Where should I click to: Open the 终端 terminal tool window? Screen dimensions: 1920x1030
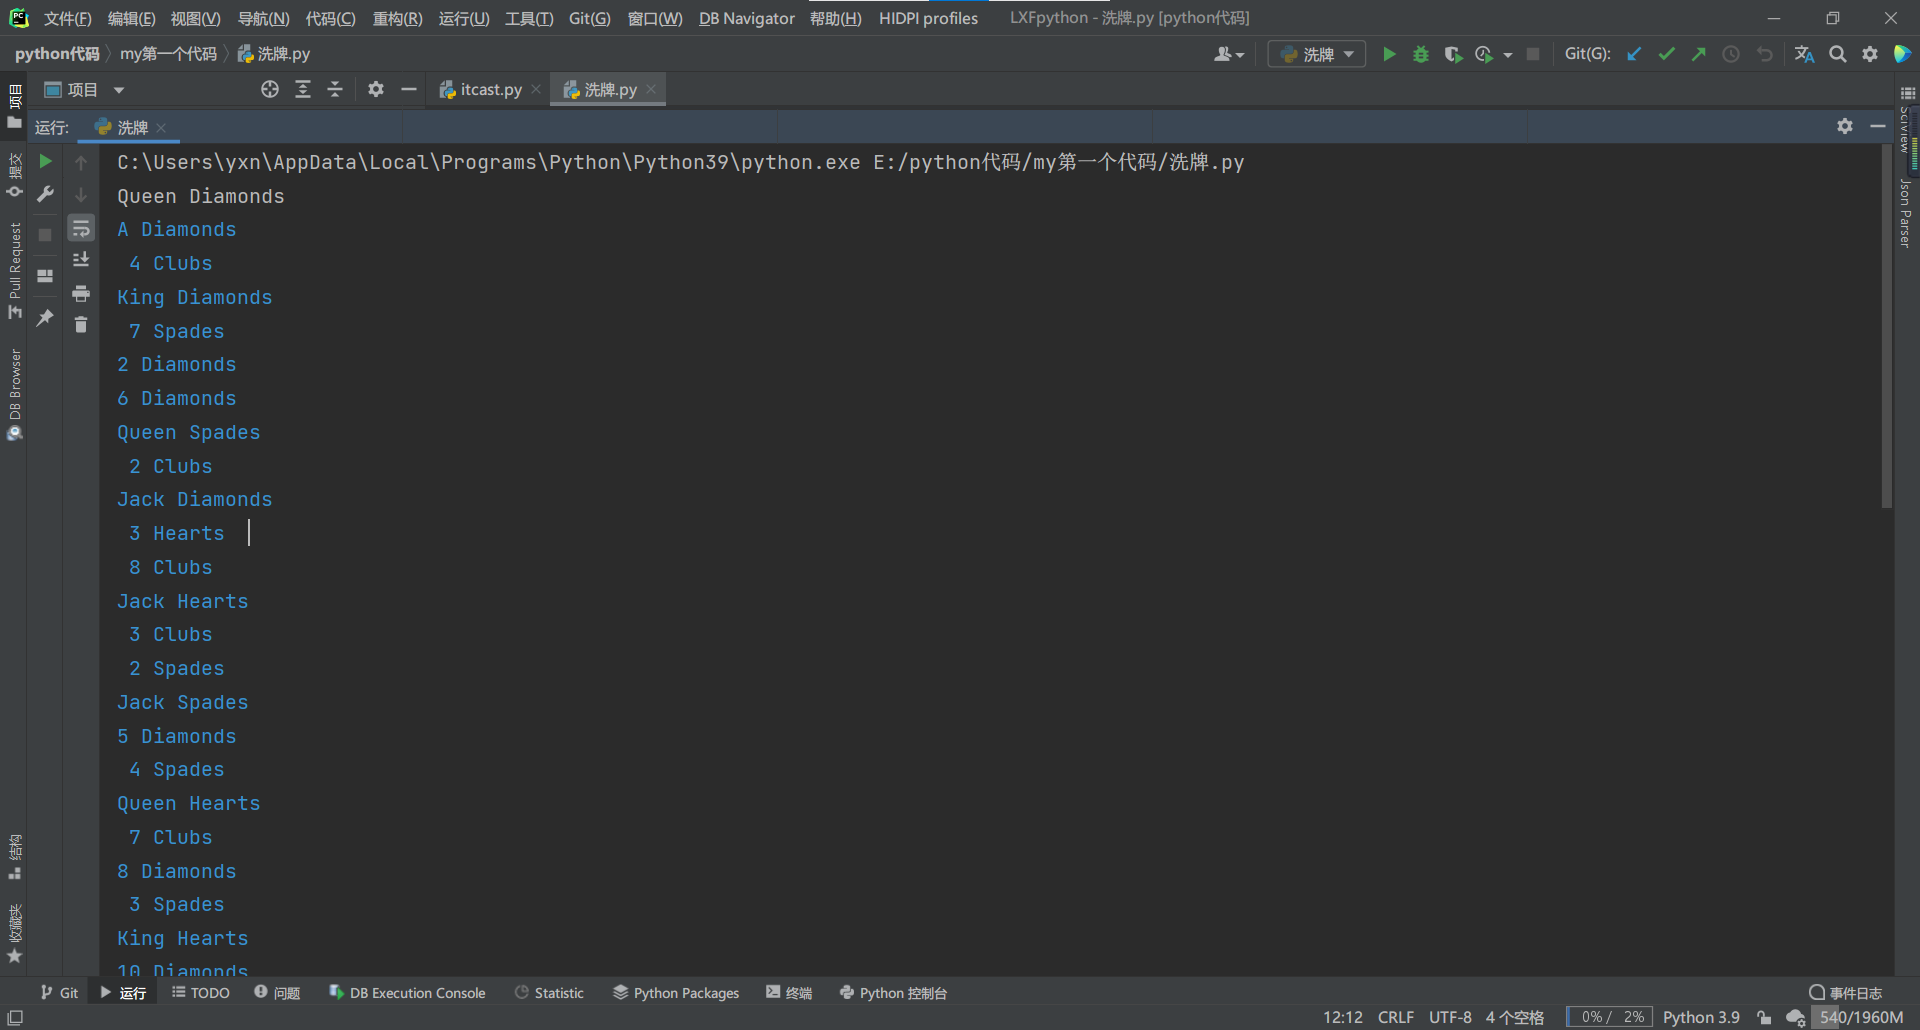789,993
